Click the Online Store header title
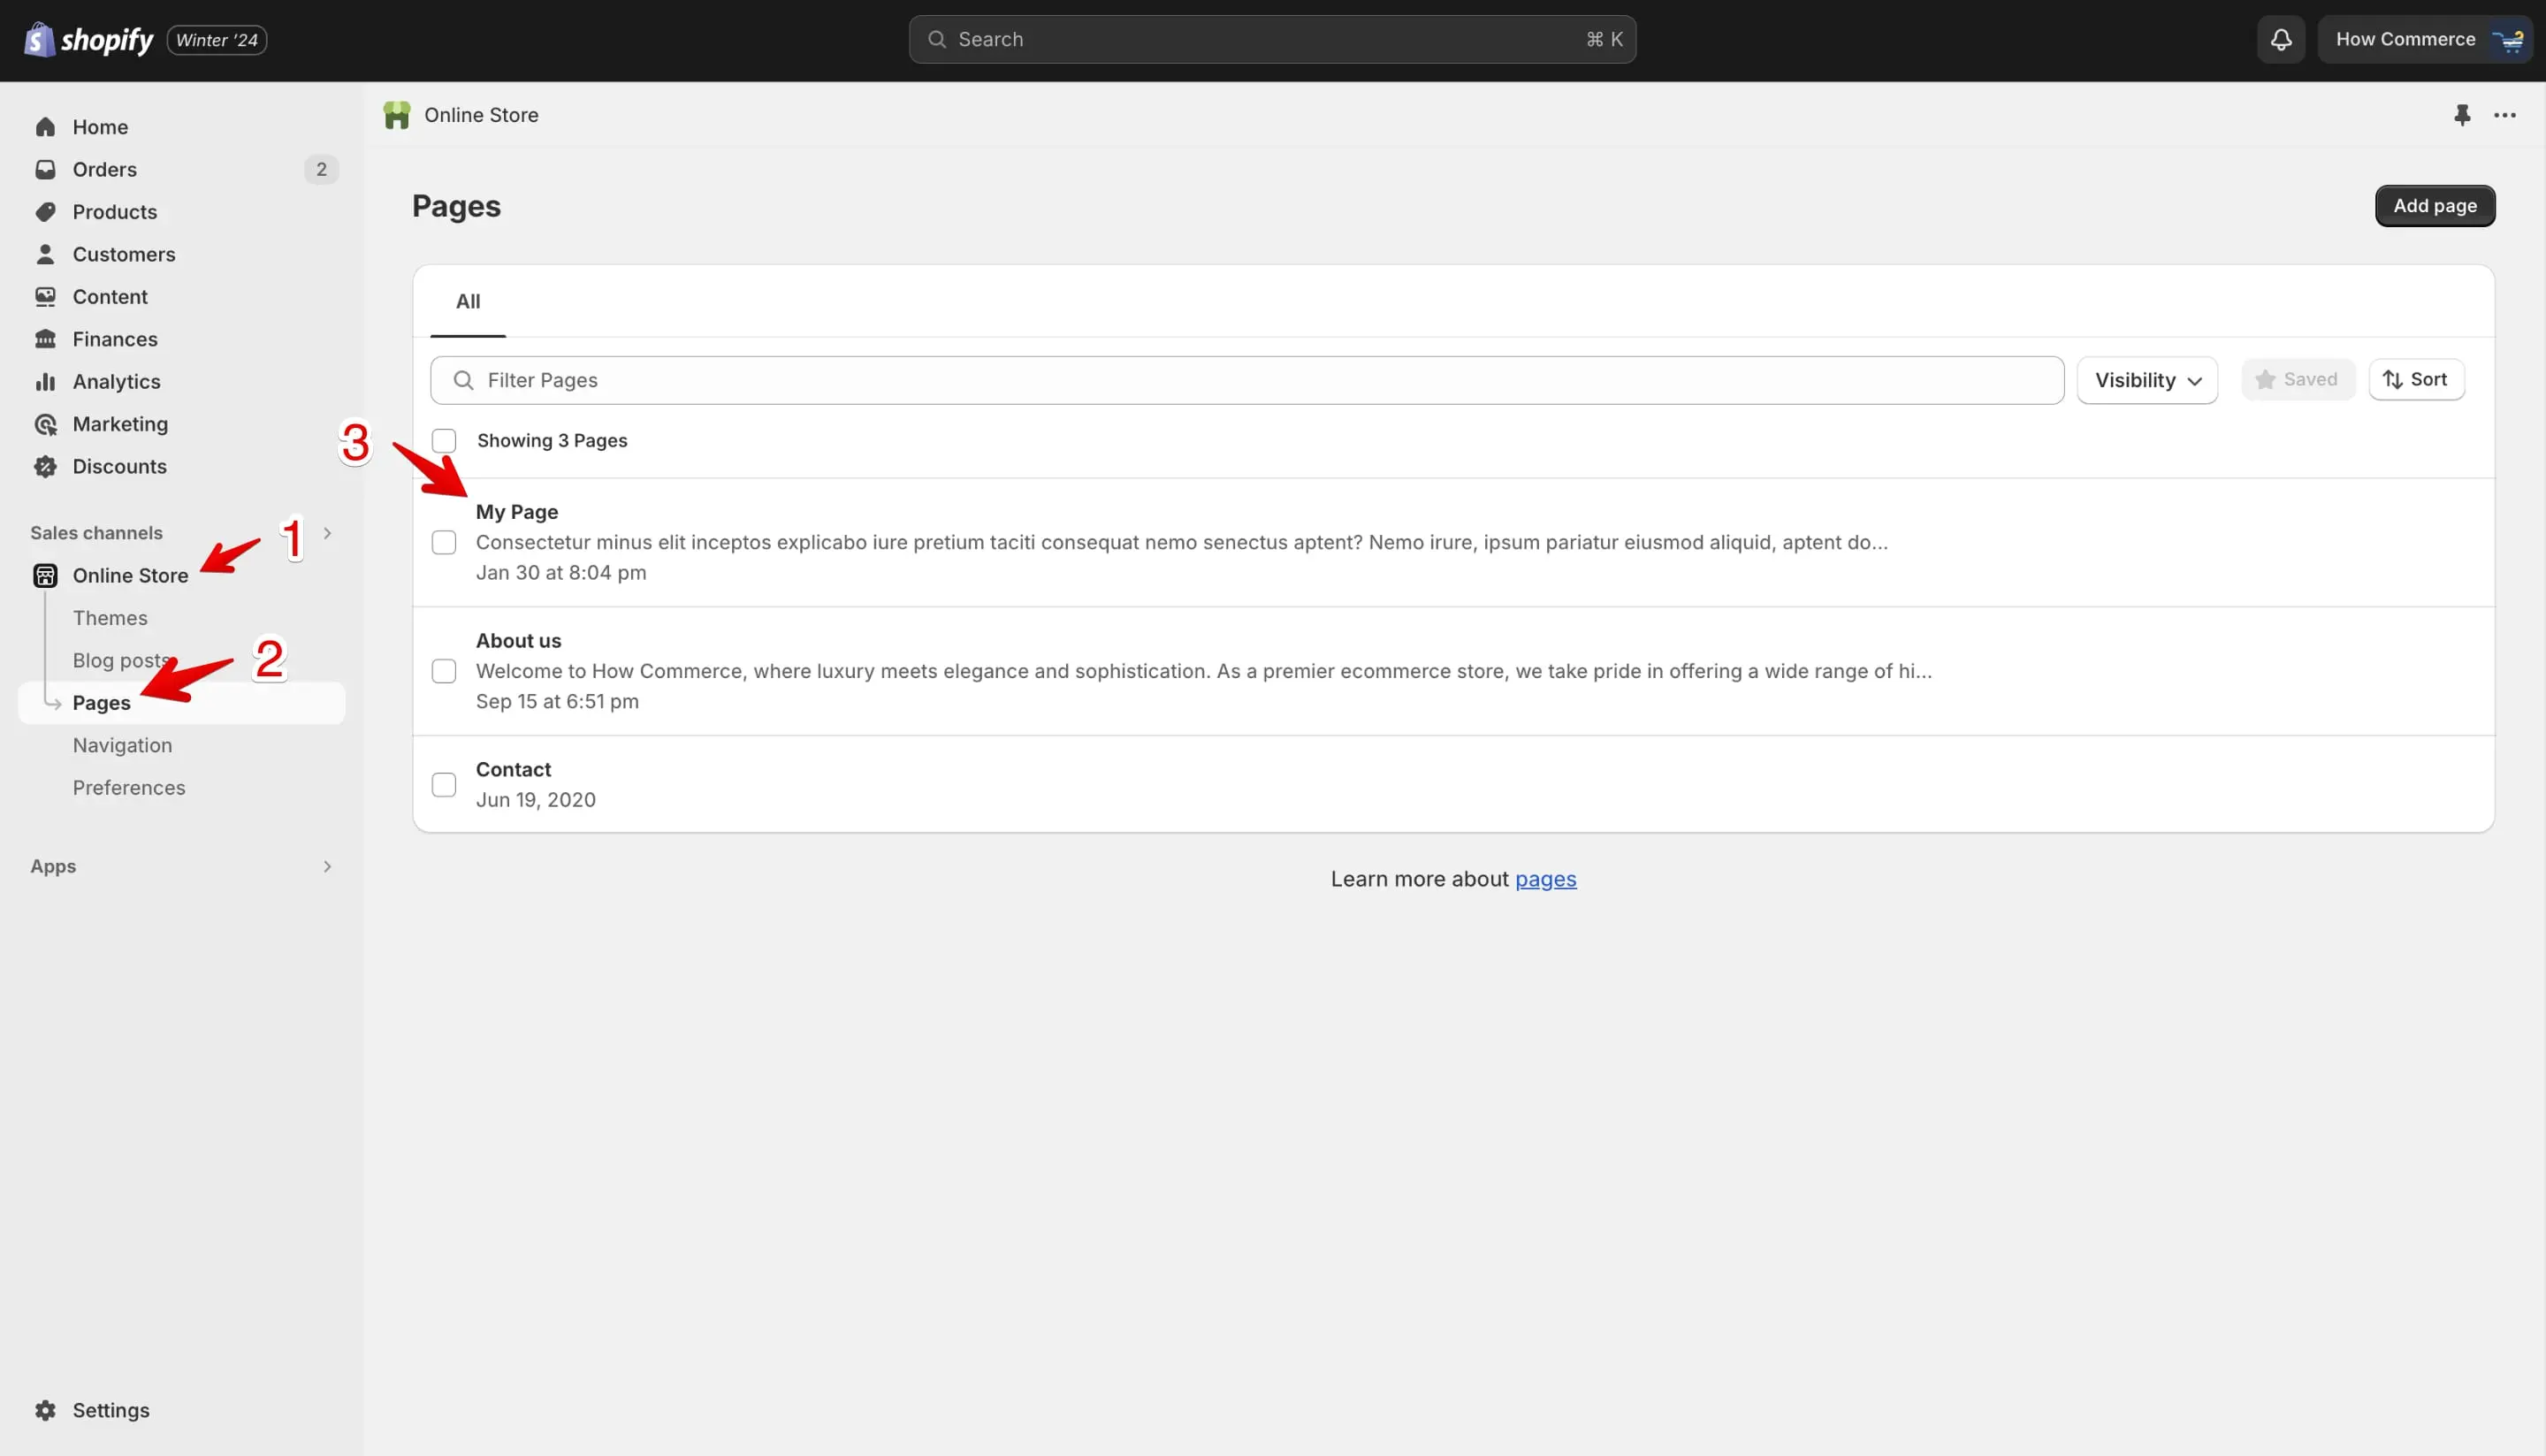2546x1456 pixels. pyautogui.click(x=481, y=115)
